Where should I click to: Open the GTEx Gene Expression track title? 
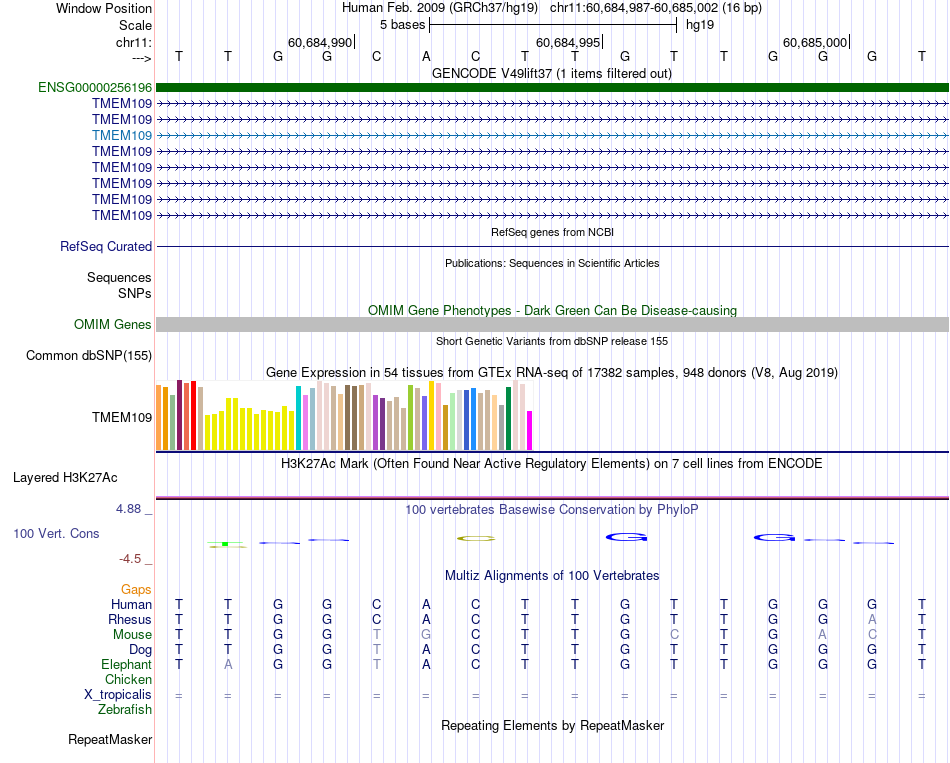point(552,373)
